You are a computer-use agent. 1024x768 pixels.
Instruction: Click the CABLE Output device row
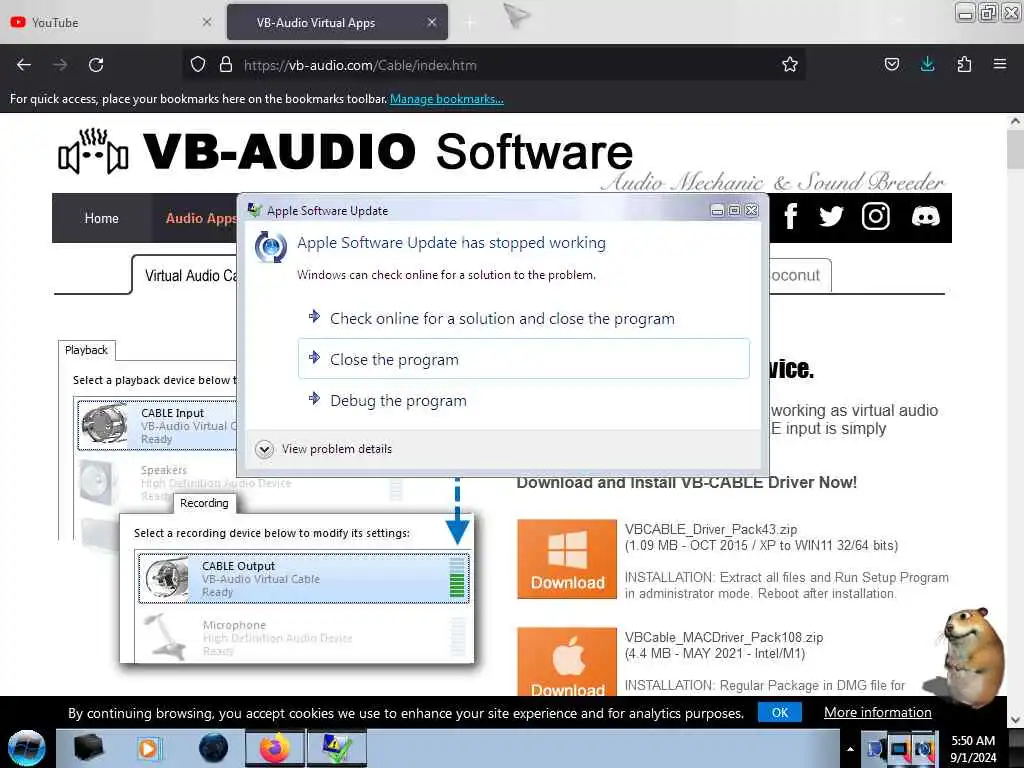click(x=304, y=579)
